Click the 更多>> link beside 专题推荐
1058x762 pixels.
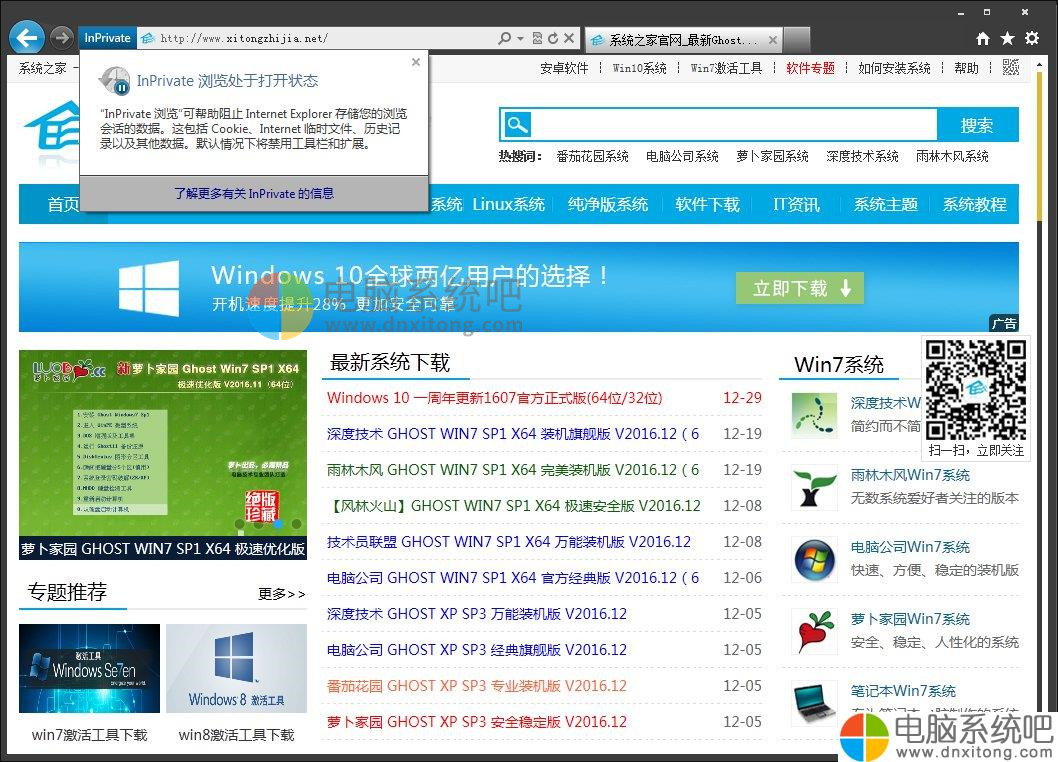point(281,594)
